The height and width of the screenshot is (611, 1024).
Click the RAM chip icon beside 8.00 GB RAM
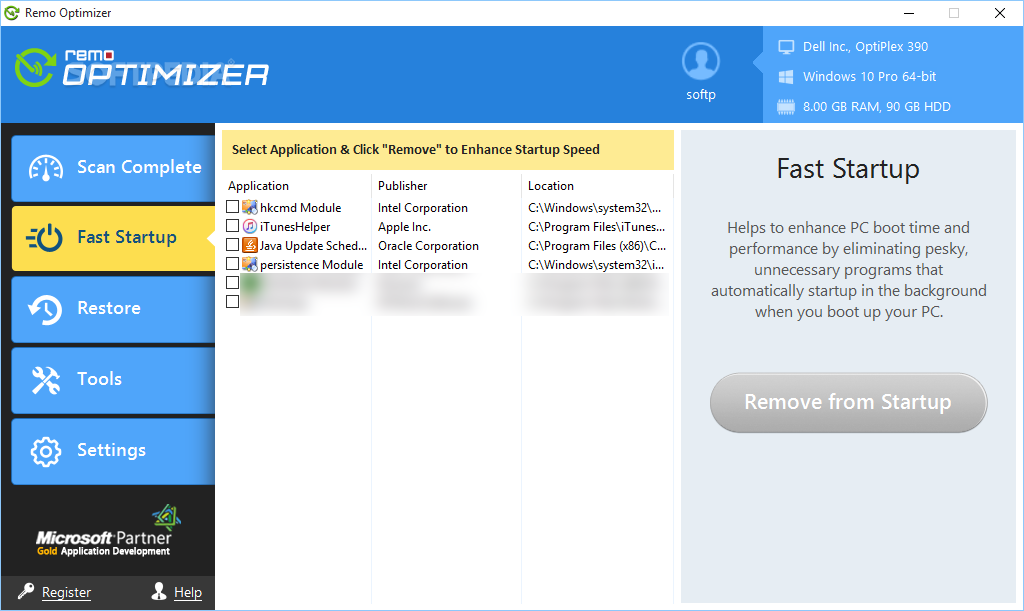(786, 107)
